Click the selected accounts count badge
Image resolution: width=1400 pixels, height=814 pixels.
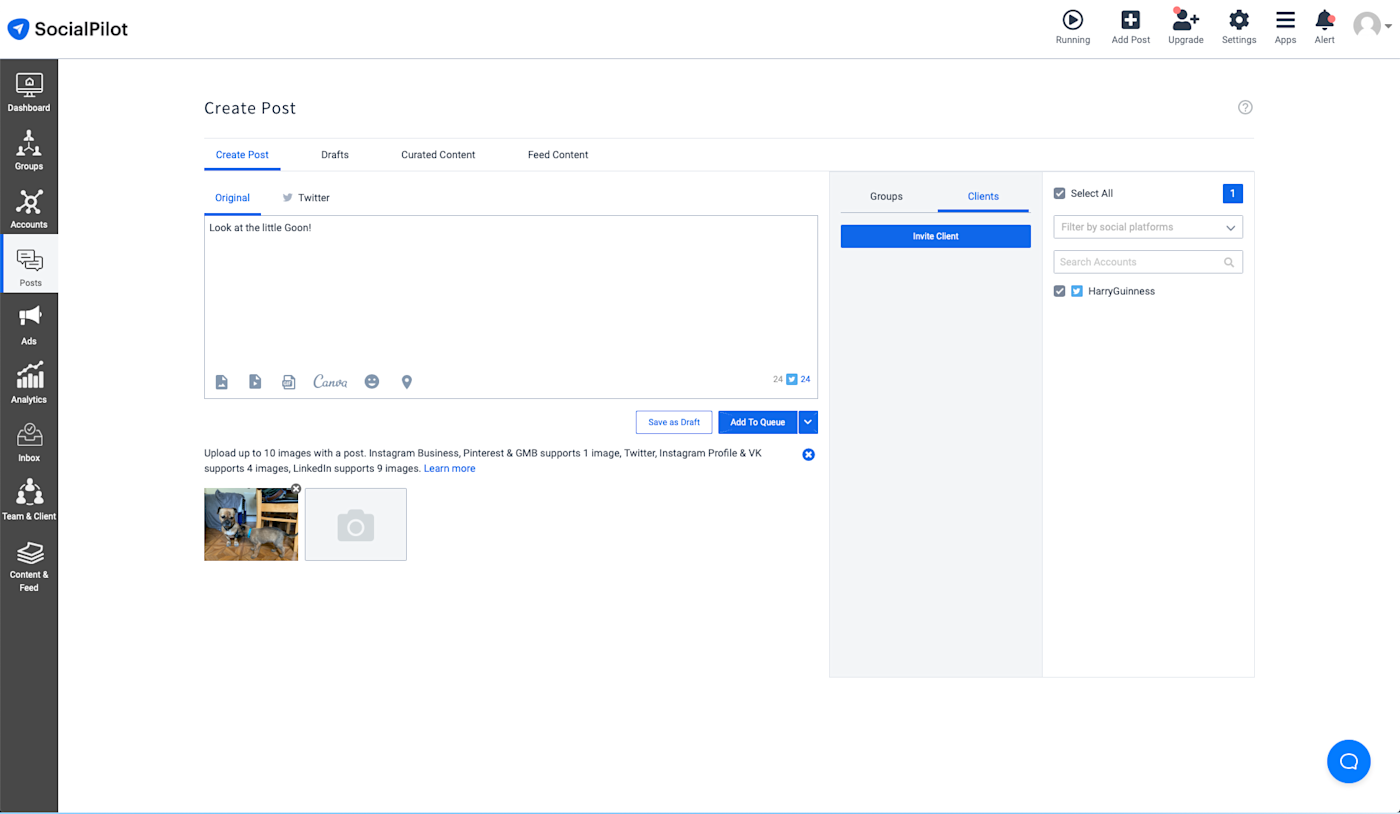click(1233, 194)
